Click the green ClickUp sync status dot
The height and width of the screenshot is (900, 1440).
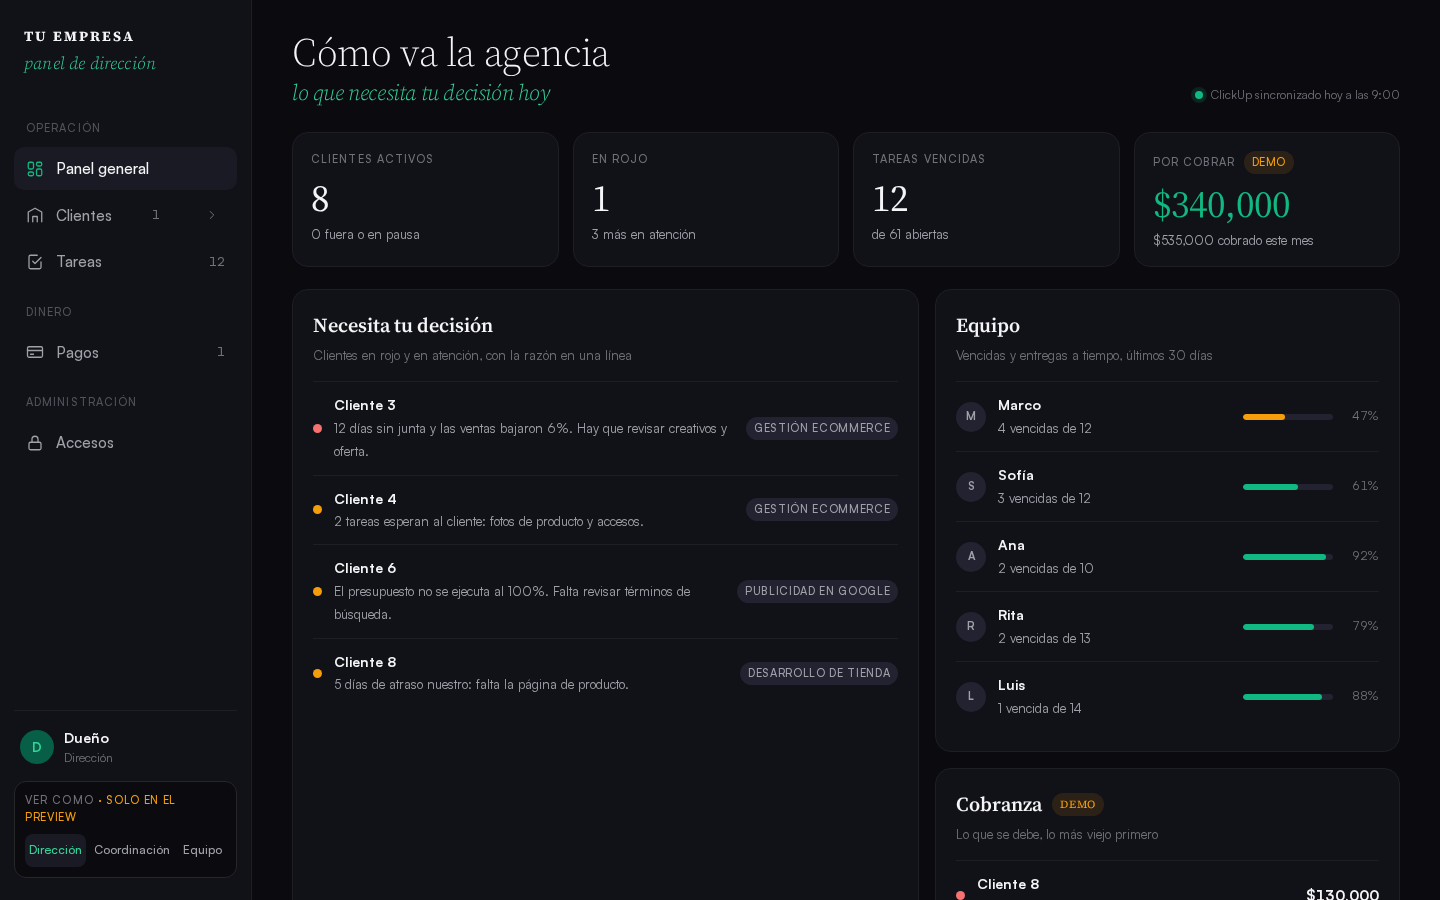click(1199, 95)
